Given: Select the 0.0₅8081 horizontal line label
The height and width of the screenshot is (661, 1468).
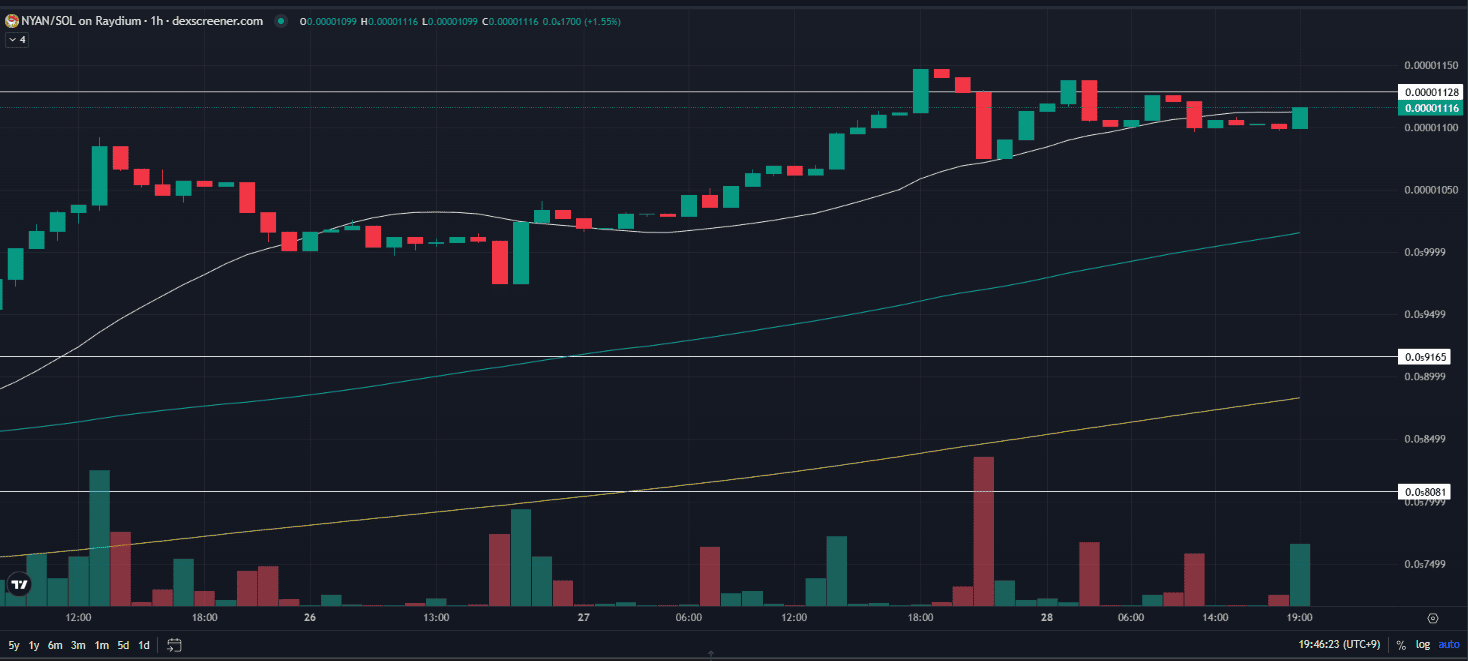Looking at the screenshot, I should [1426, 492].
